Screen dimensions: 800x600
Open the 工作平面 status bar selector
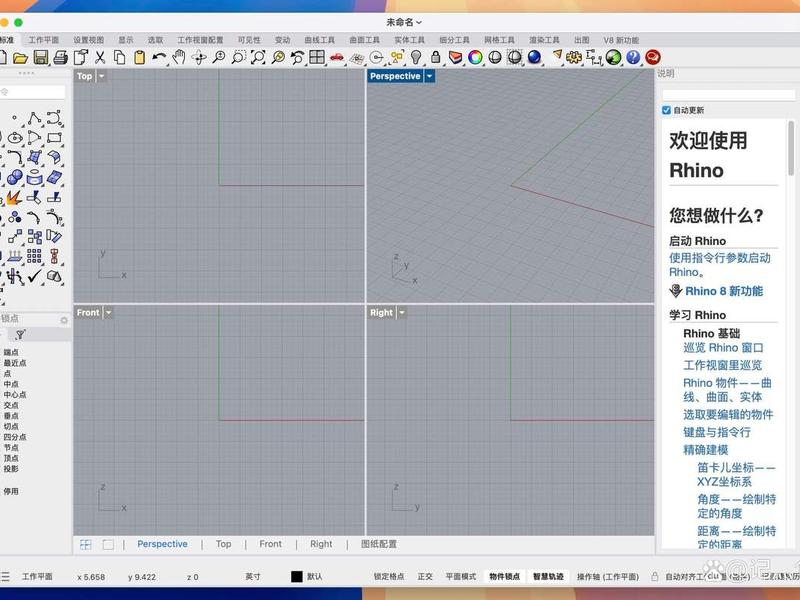coord(37,577)
